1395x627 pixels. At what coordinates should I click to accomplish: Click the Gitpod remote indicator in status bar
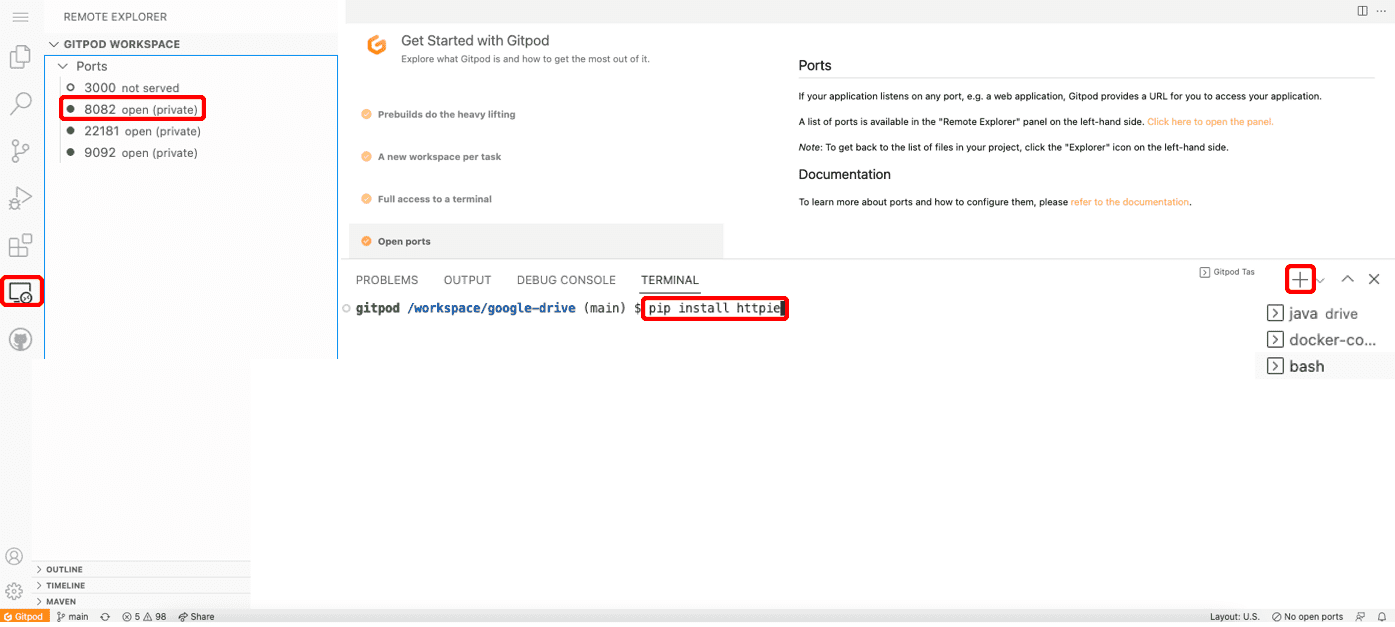tap(23, 617)
